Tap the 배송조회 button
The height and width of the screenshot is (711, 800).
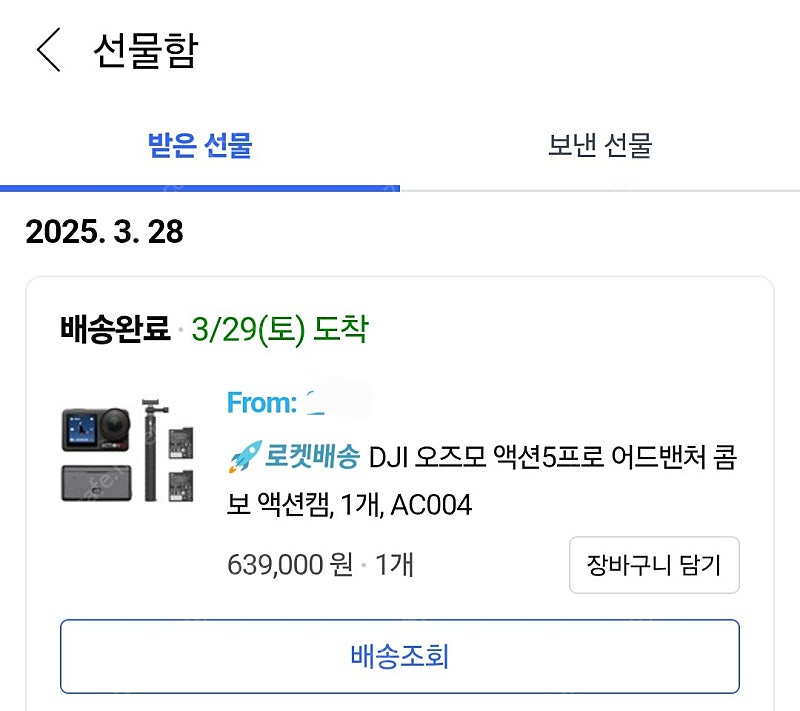click(400, 656)
